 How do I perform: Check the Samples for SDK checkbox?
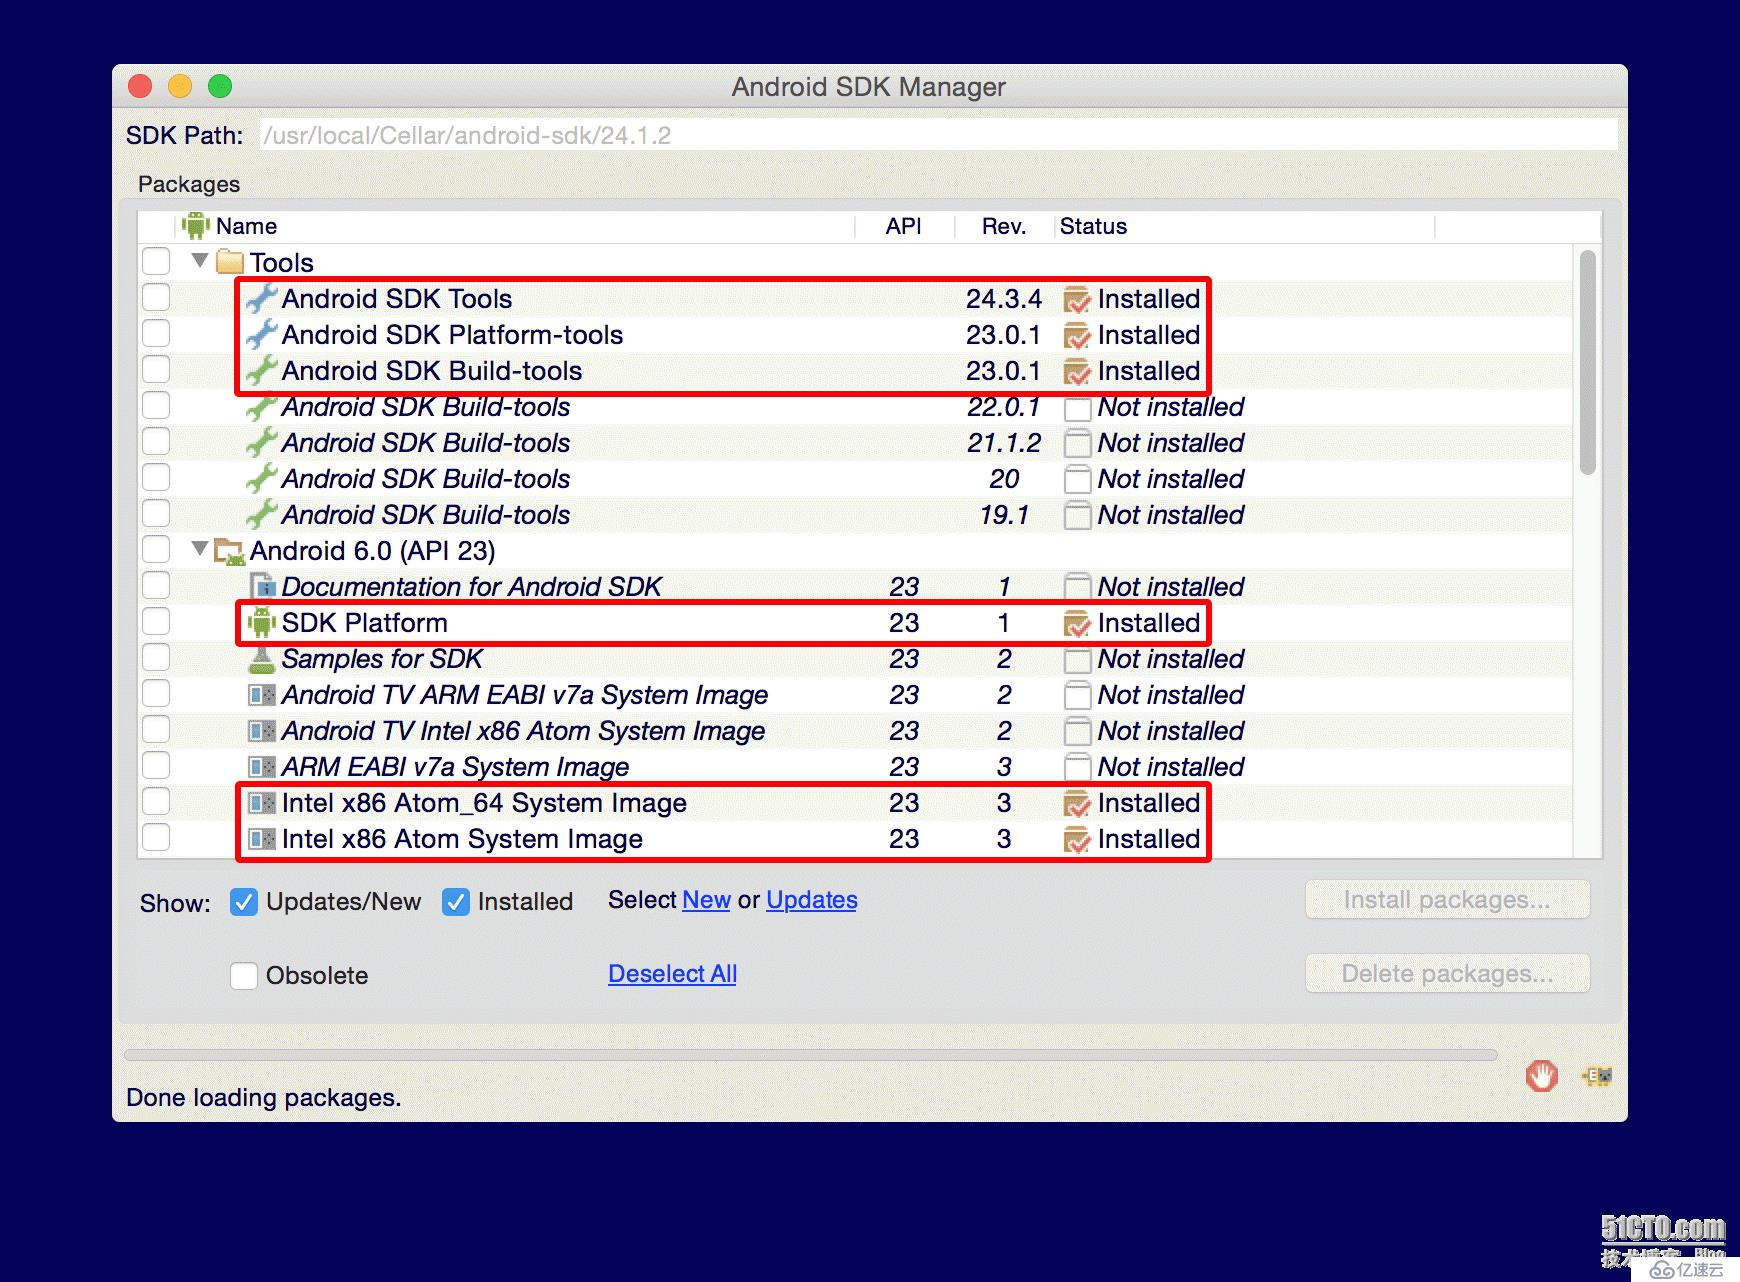click(156, 657)
